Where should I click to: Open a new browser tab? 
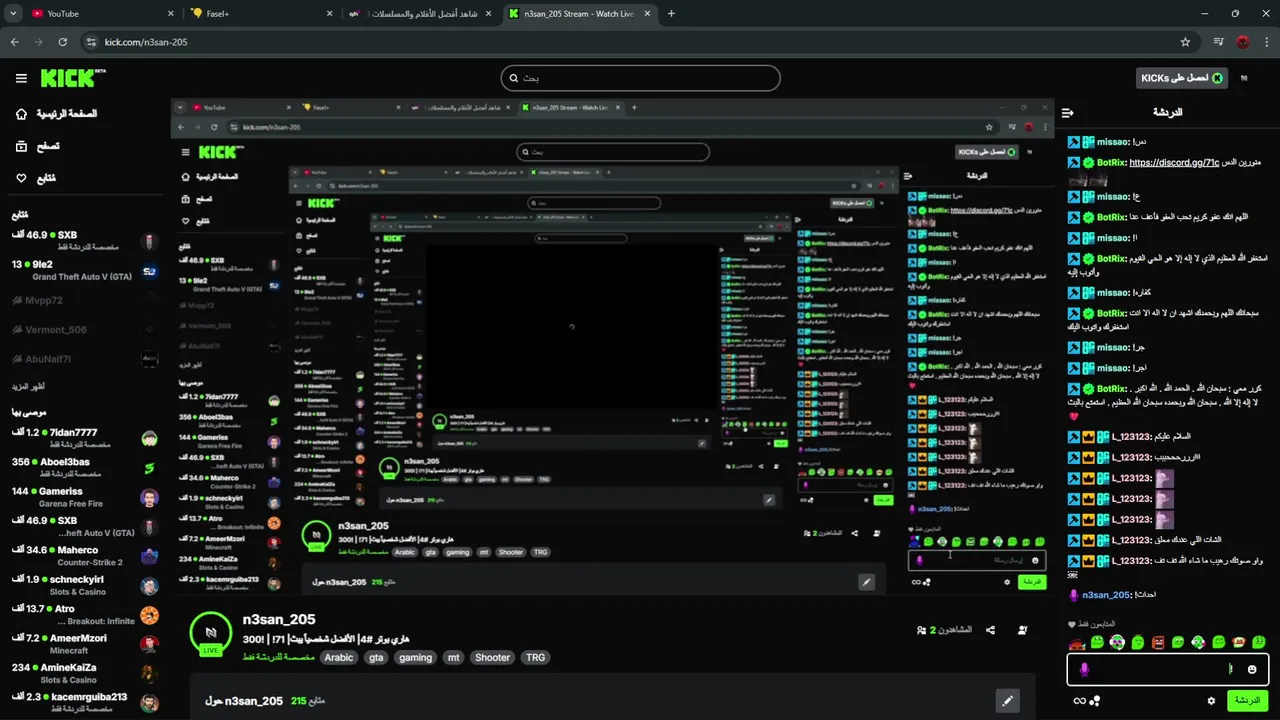(671, 14)
